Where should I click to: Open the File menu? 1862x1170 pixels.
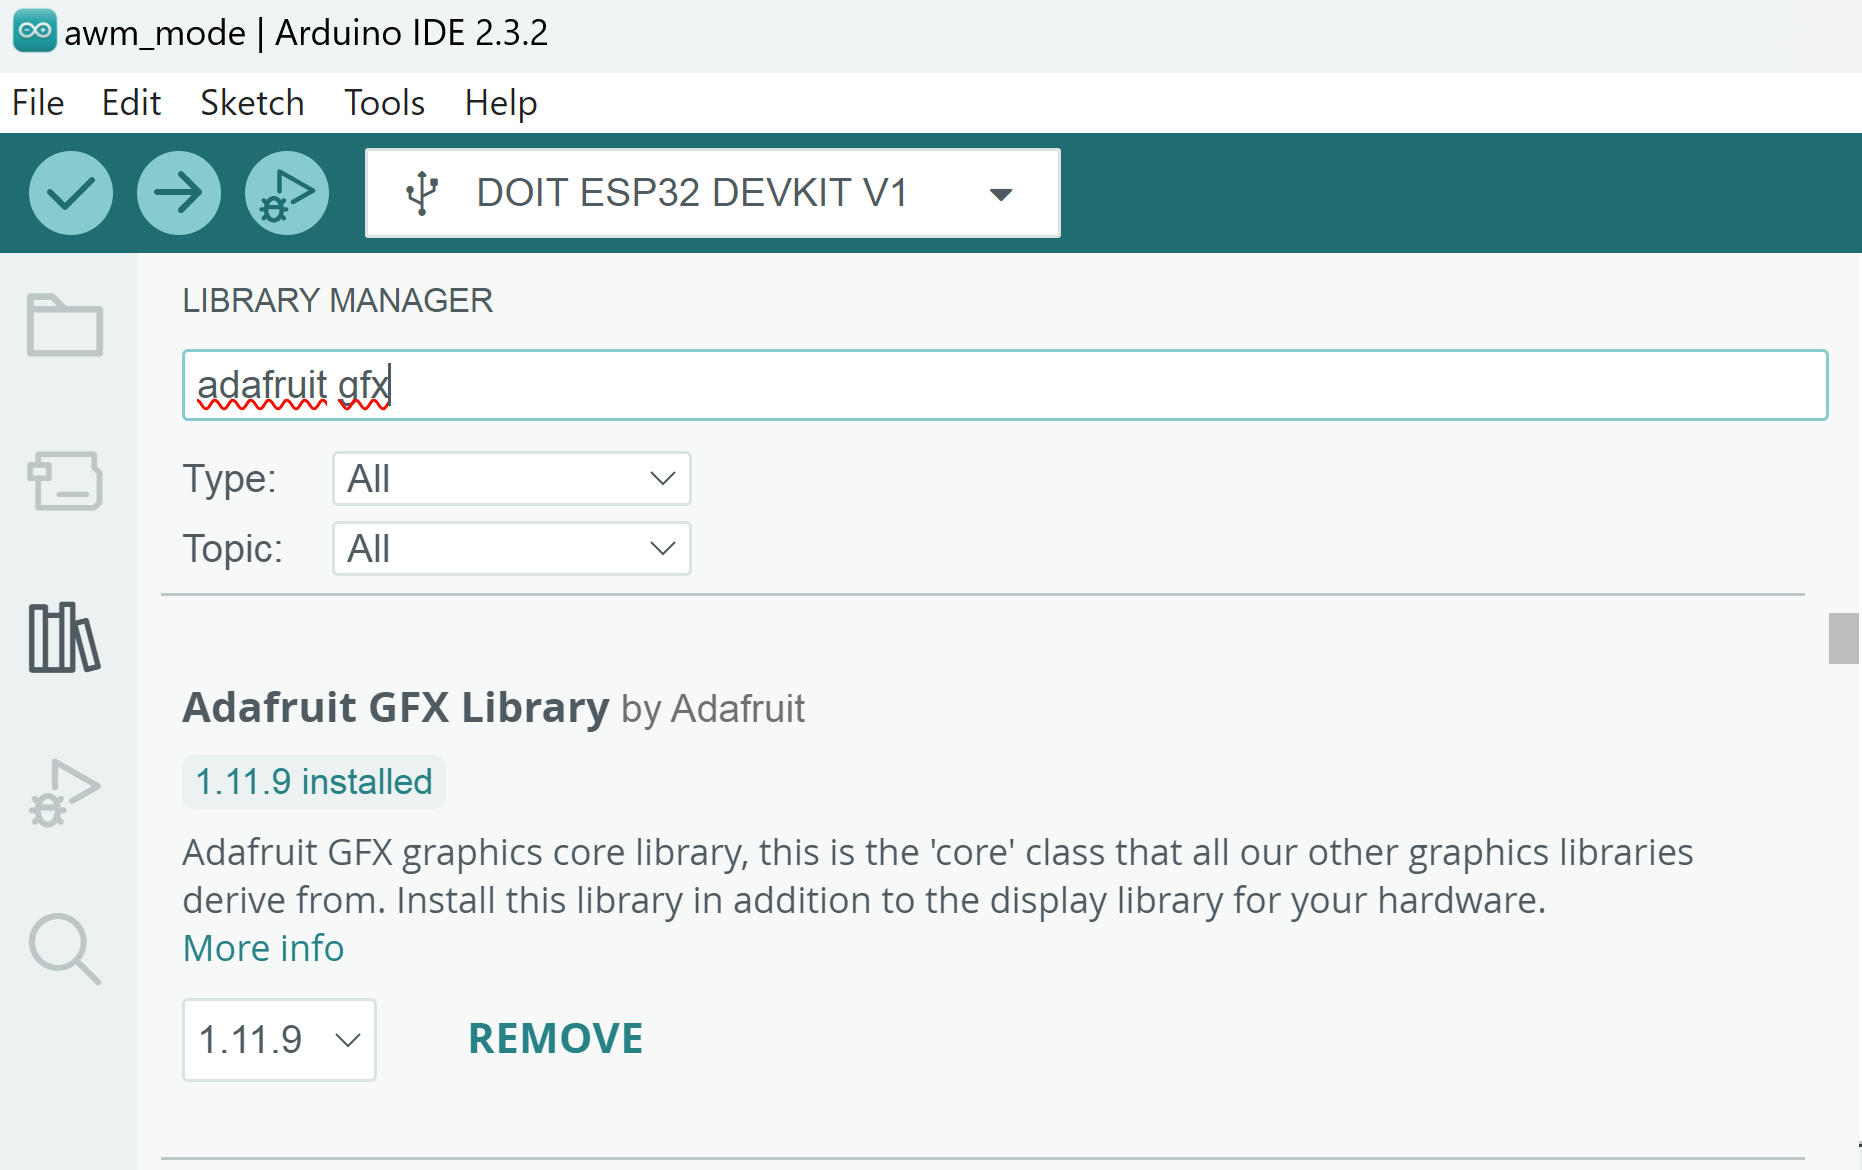pos(38,103)
